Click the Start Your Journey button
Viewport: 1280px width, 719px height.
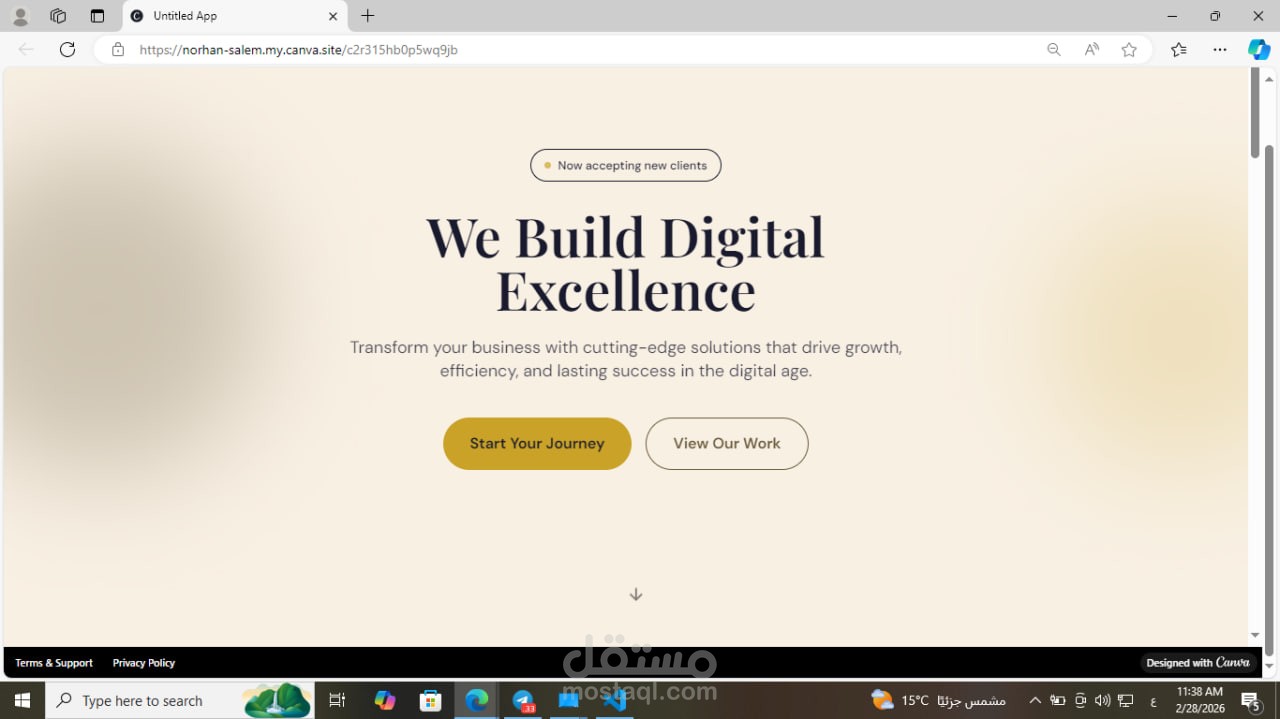point(537,443)
